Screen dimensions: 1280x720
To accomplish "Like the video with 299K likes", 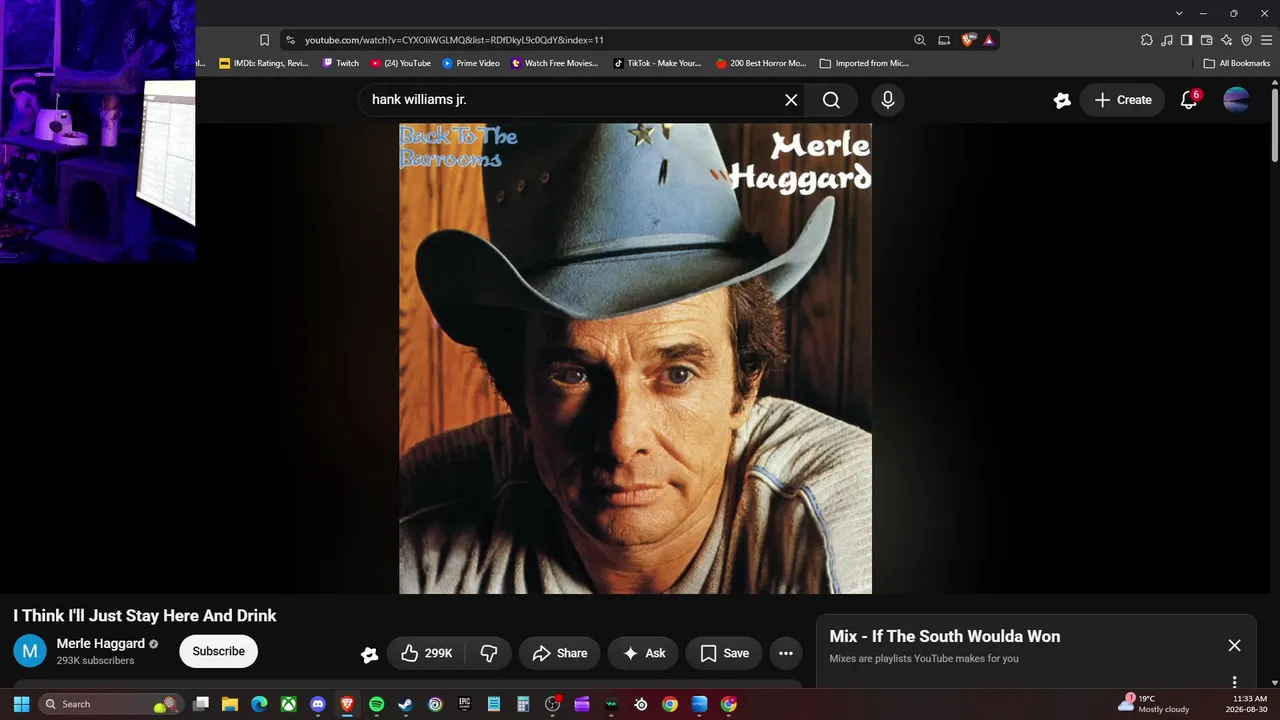I will [426, 653].
